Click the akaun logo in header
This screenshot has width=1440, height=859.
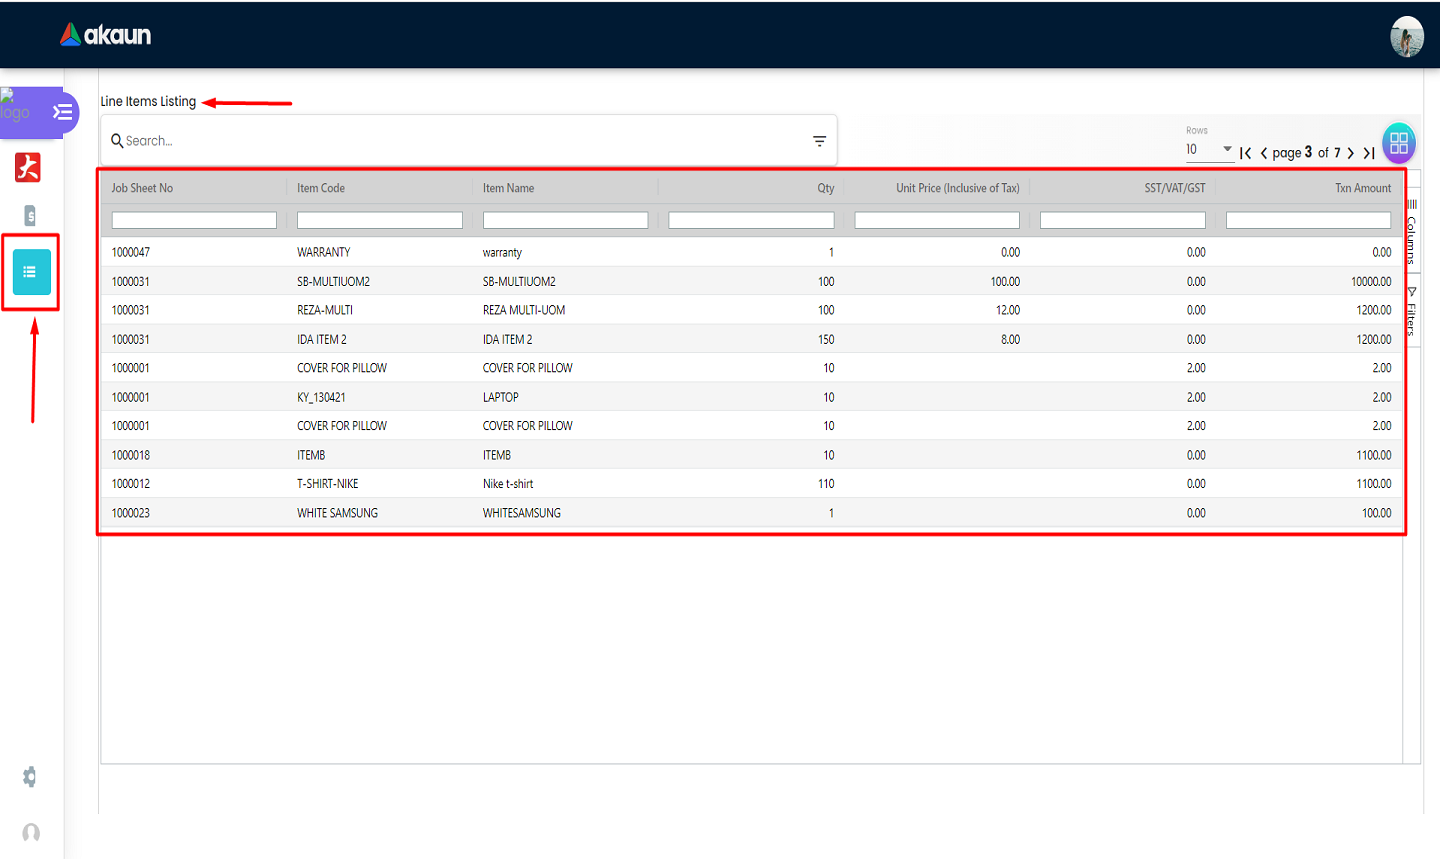(x=105, y=35)
